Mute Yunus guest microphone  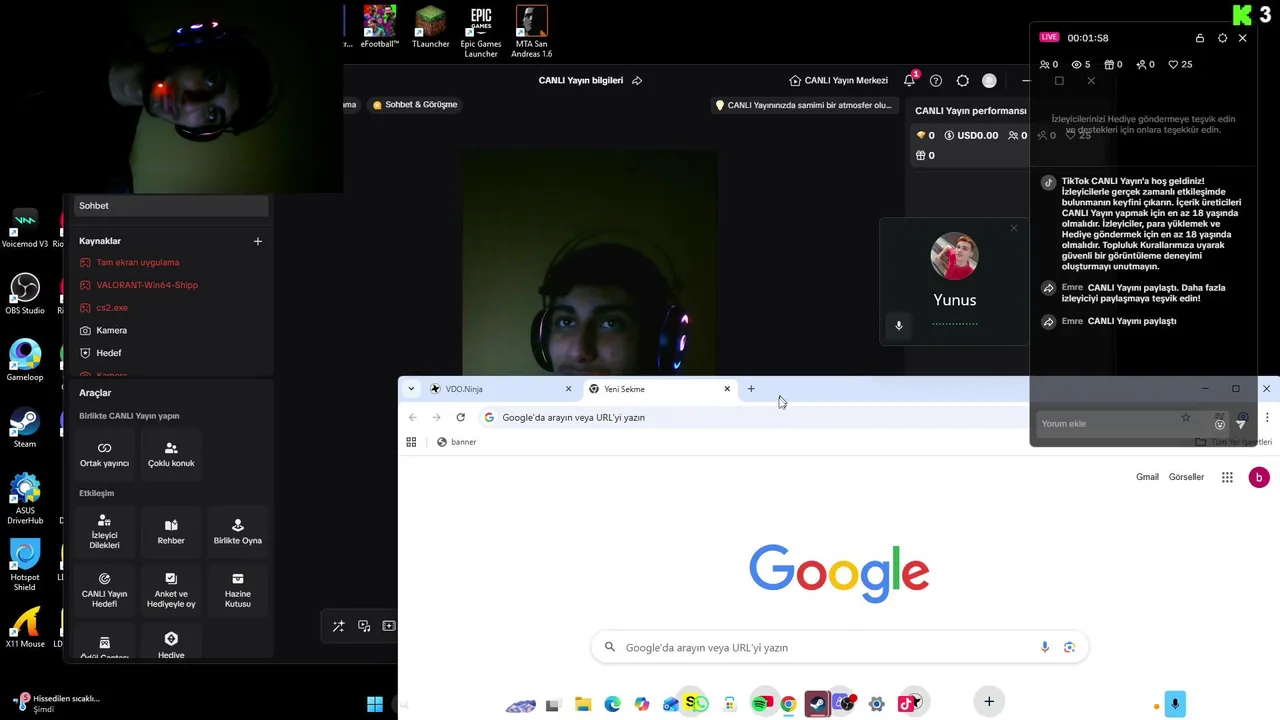[x=898, y=326]
